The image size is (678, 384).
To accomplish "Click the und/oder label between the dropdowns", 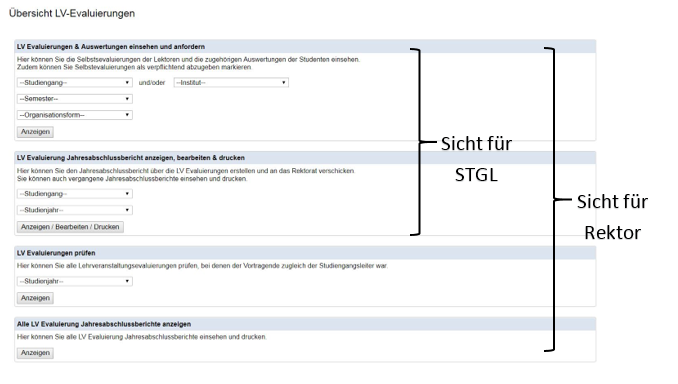I will (152, 83).
